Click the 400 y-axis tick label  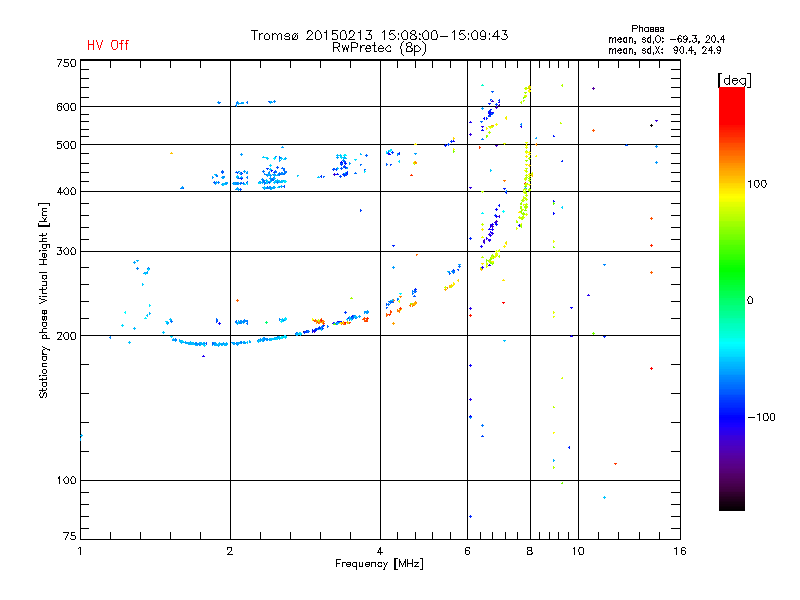(66, 191)
